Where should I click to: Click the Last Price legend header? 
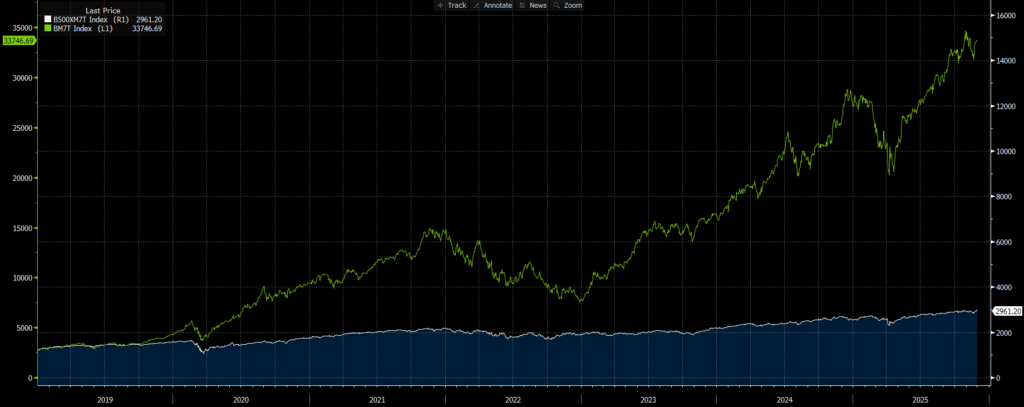(104, 10)
